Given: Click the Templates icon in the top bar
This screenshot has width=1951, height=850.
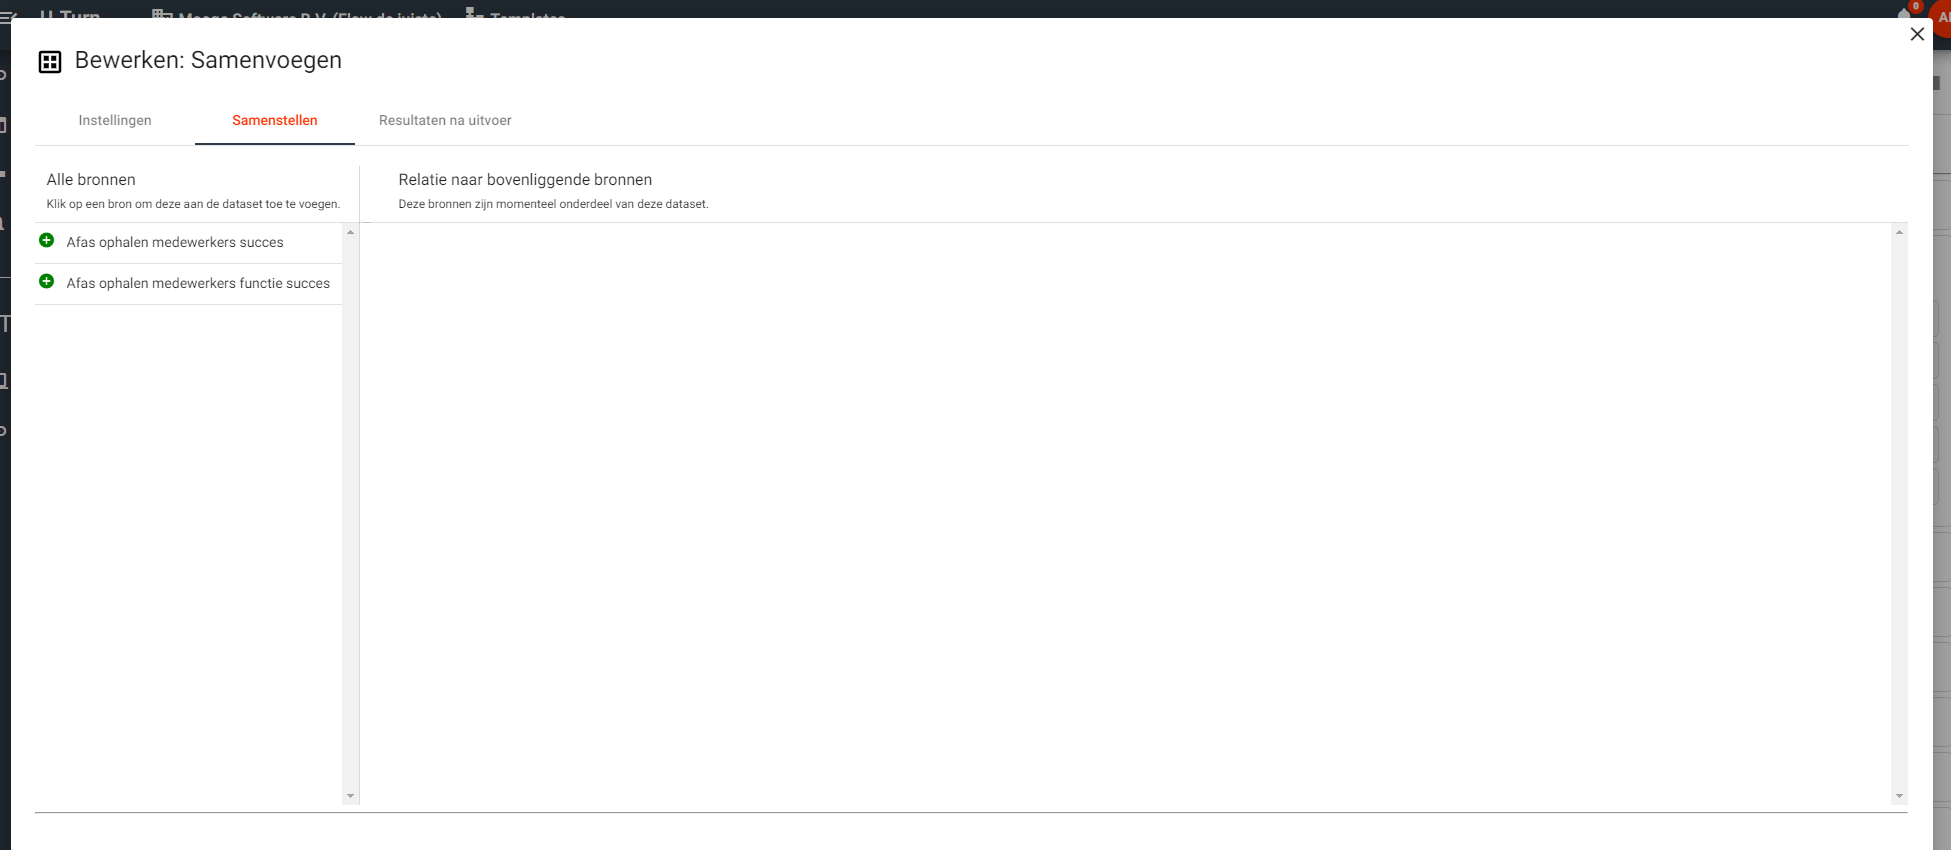Looking at the screenshot, I should (x=475, y=13).
